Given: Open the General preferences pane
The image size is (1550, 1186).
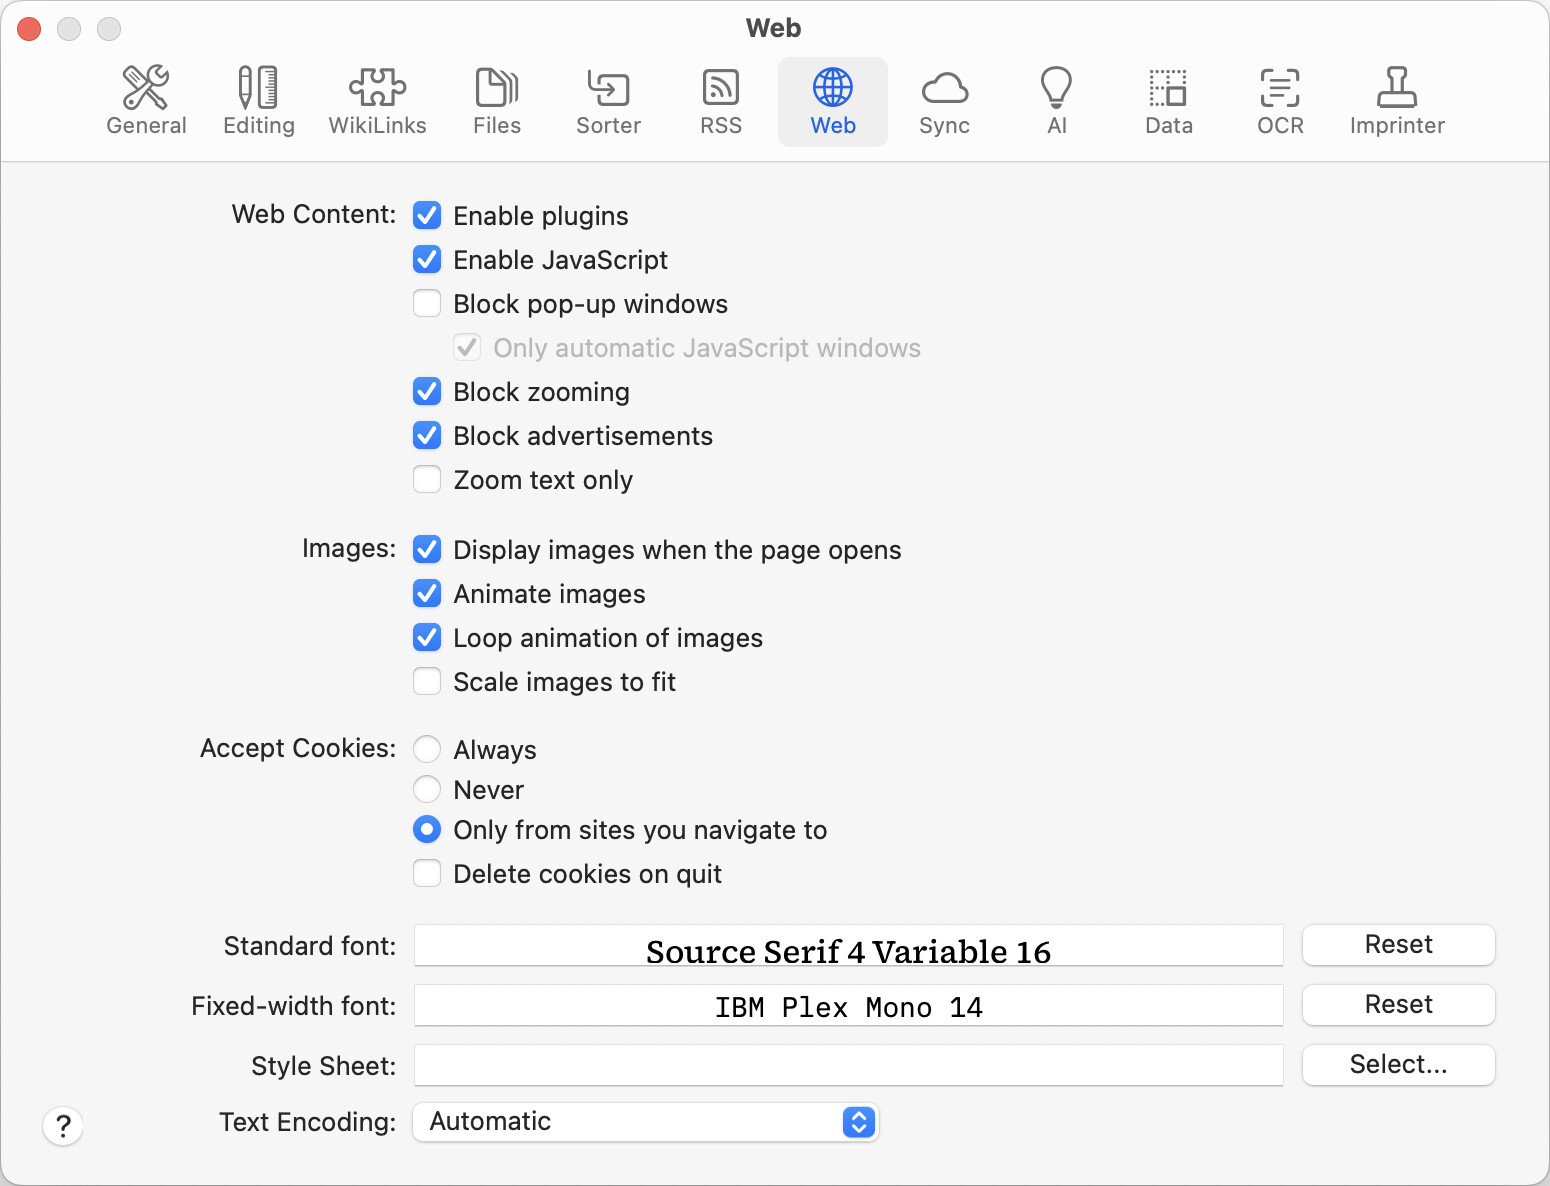Looking at the screenshot, I should 146,101.
